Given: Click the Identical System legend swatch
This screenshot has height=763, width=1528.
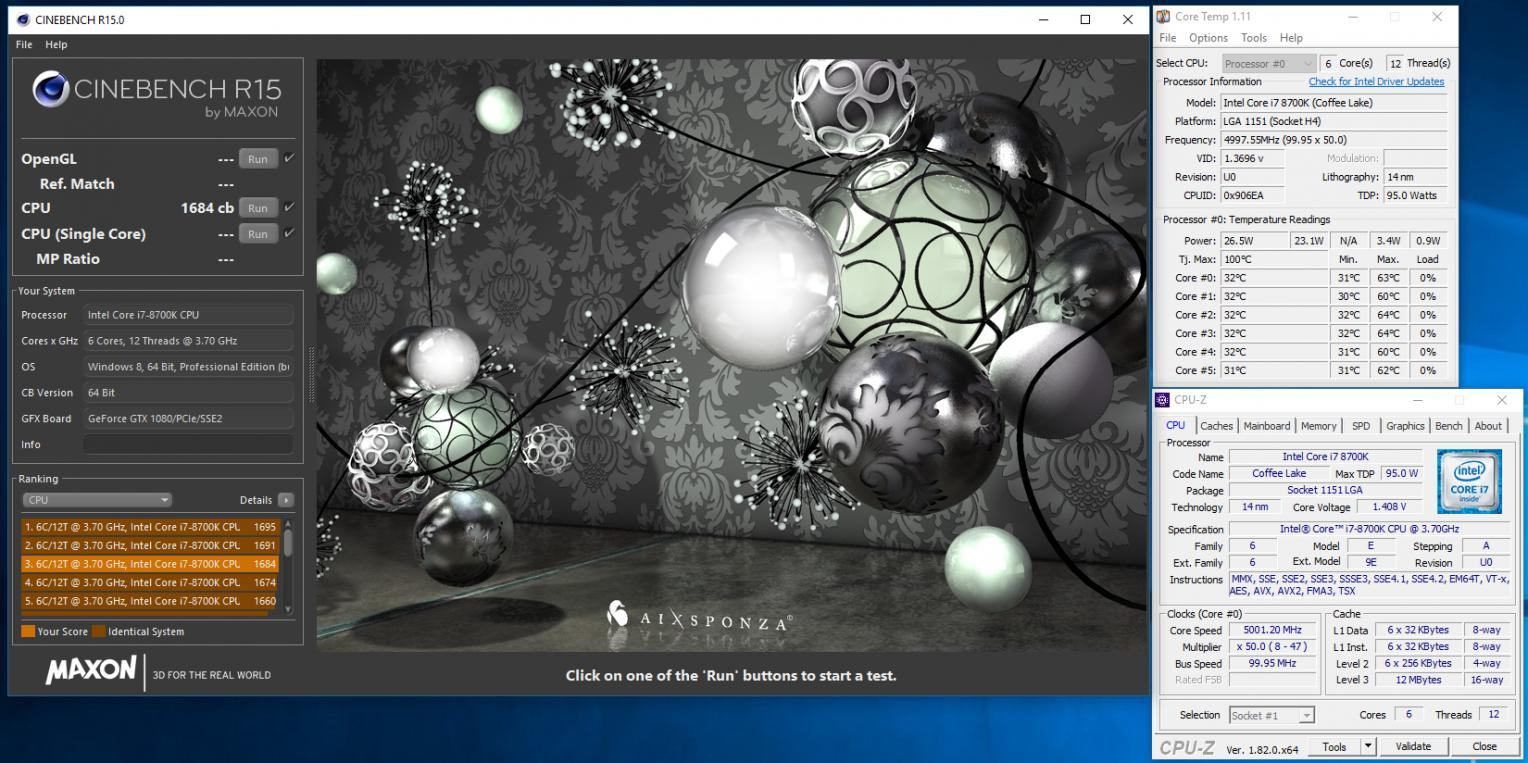Looking at the screenshot, I should [99, 631].
